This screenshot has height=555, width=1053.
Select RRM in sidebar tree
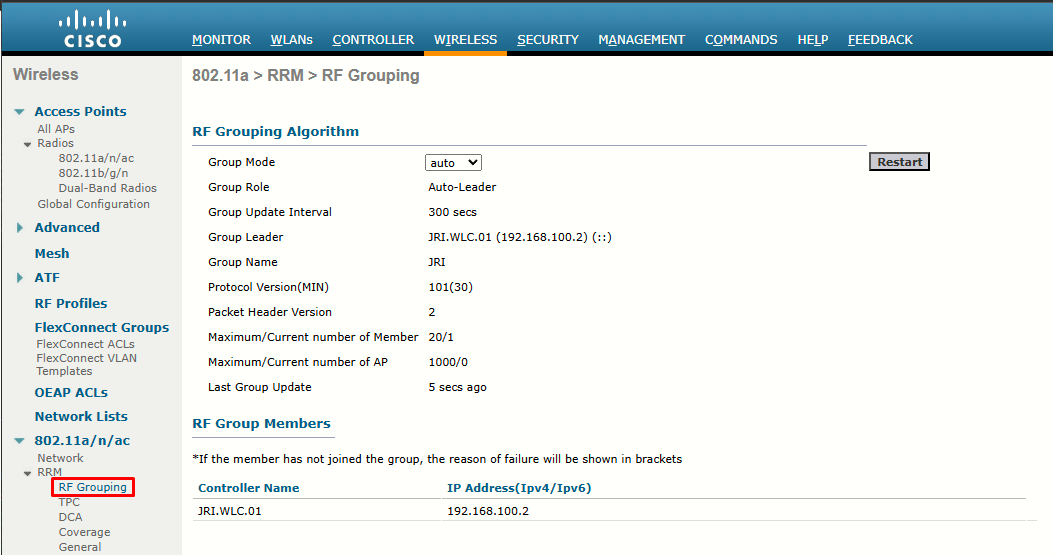(50, 472)
